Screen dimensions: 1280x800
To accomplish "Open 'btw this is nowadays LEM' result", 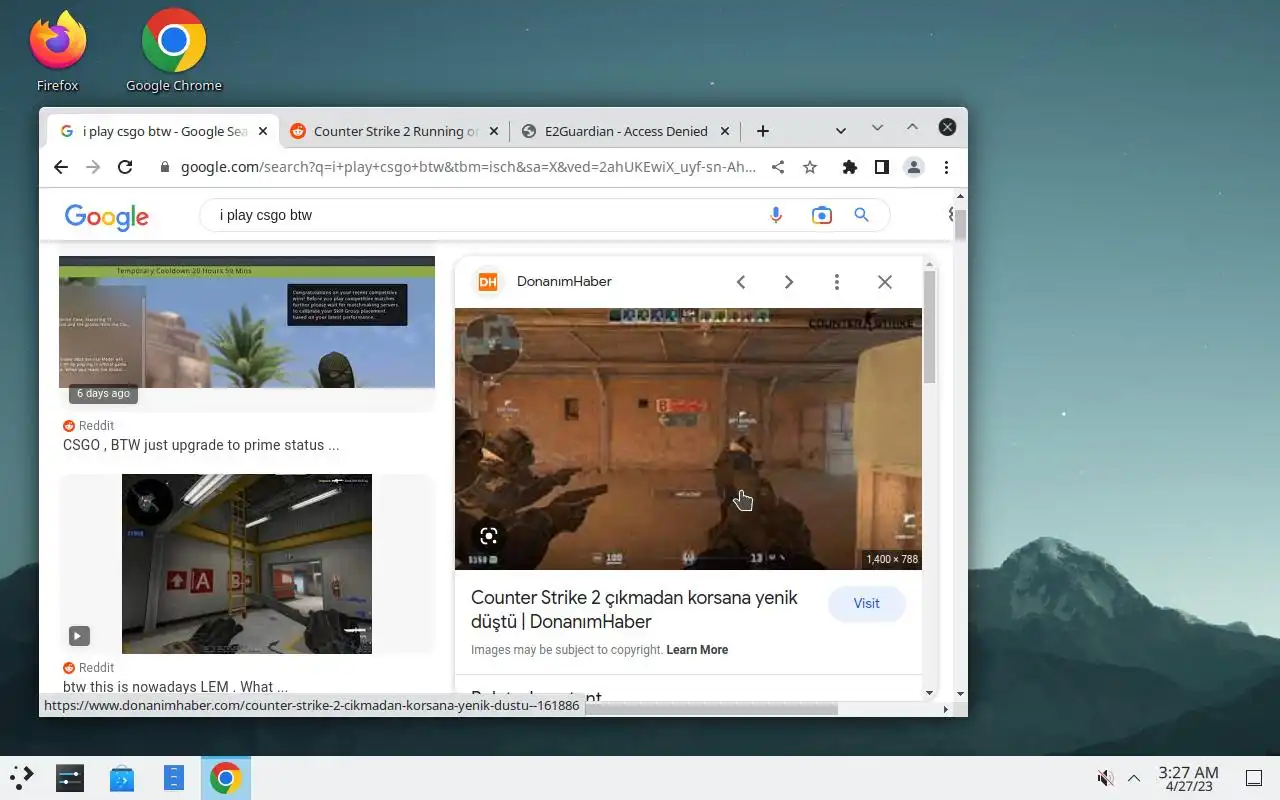I will pos(175,687).
